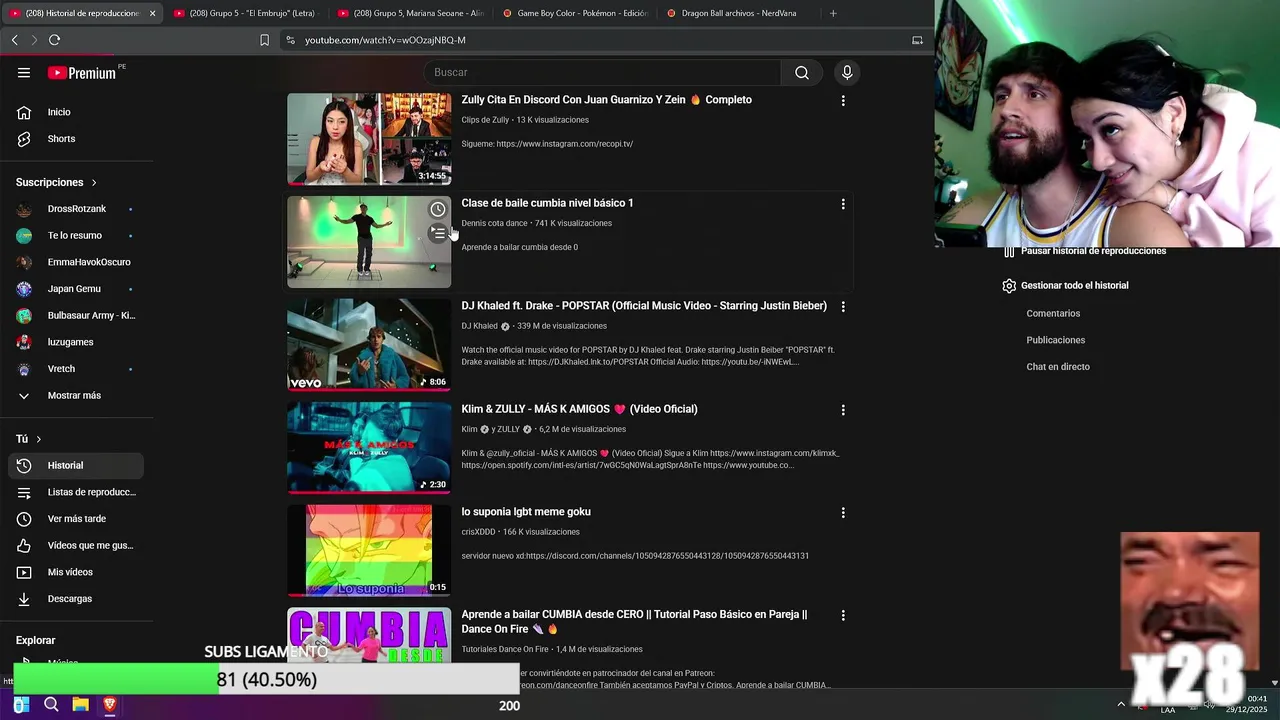Open Chat en directo history link
The height and width of the screenshot is (720, 1280).
[x=1058, y=367]
